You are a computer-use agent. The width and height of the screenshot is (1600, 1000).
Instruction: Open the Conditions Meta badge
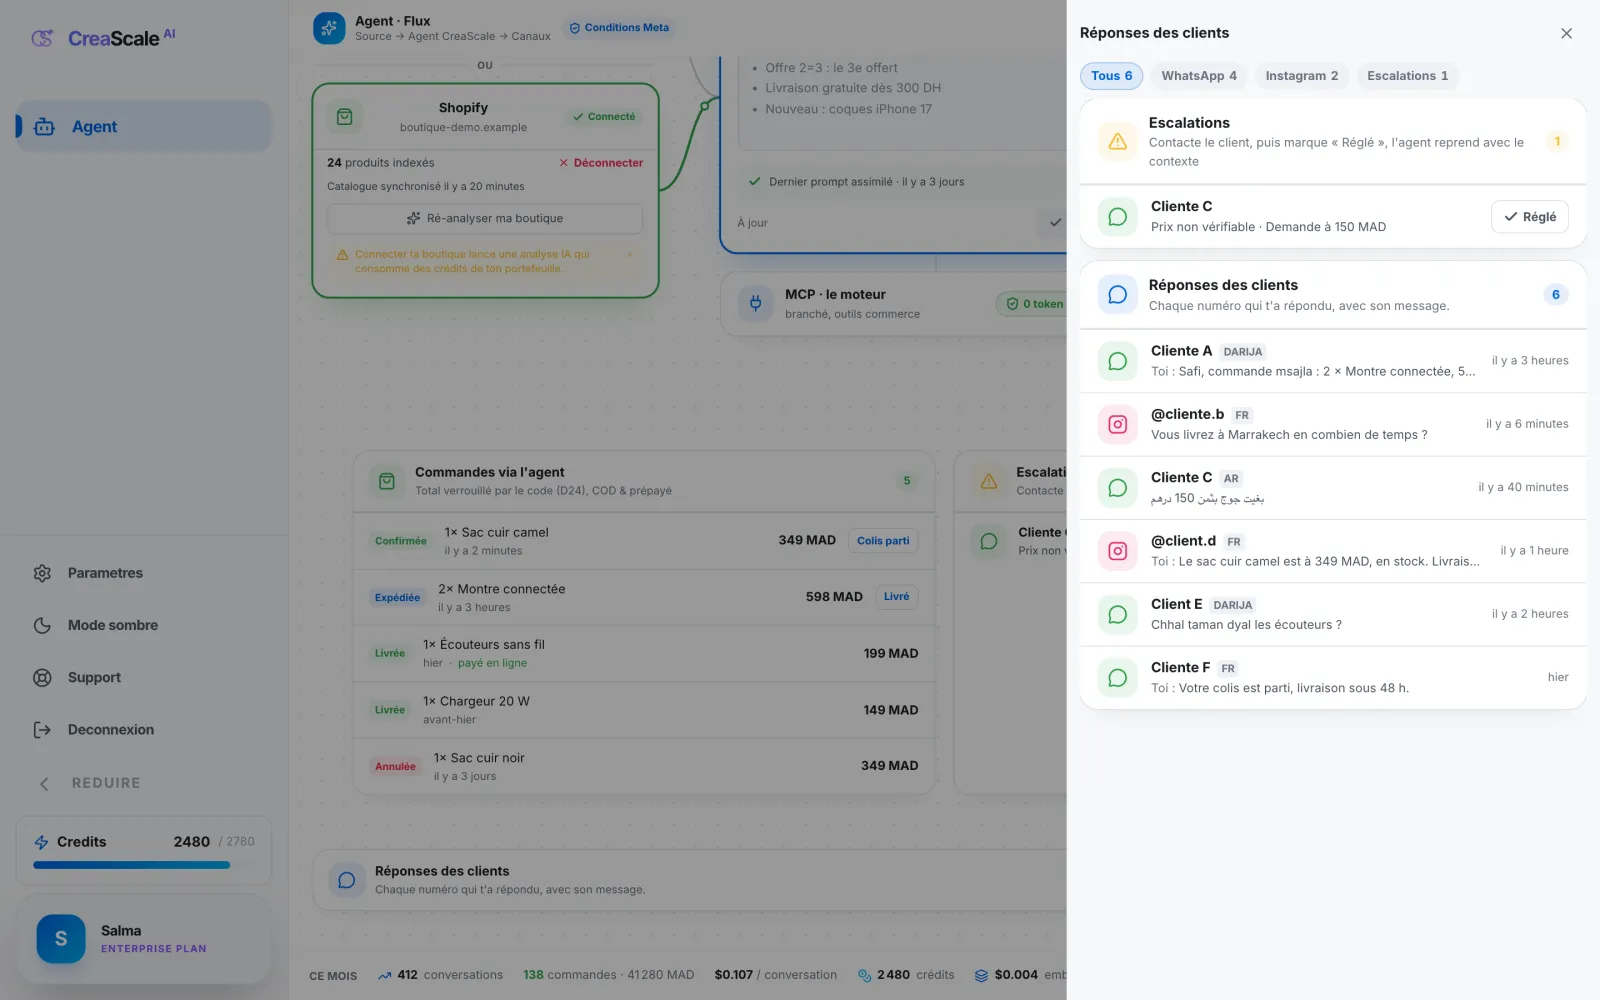tap(619, 28)
